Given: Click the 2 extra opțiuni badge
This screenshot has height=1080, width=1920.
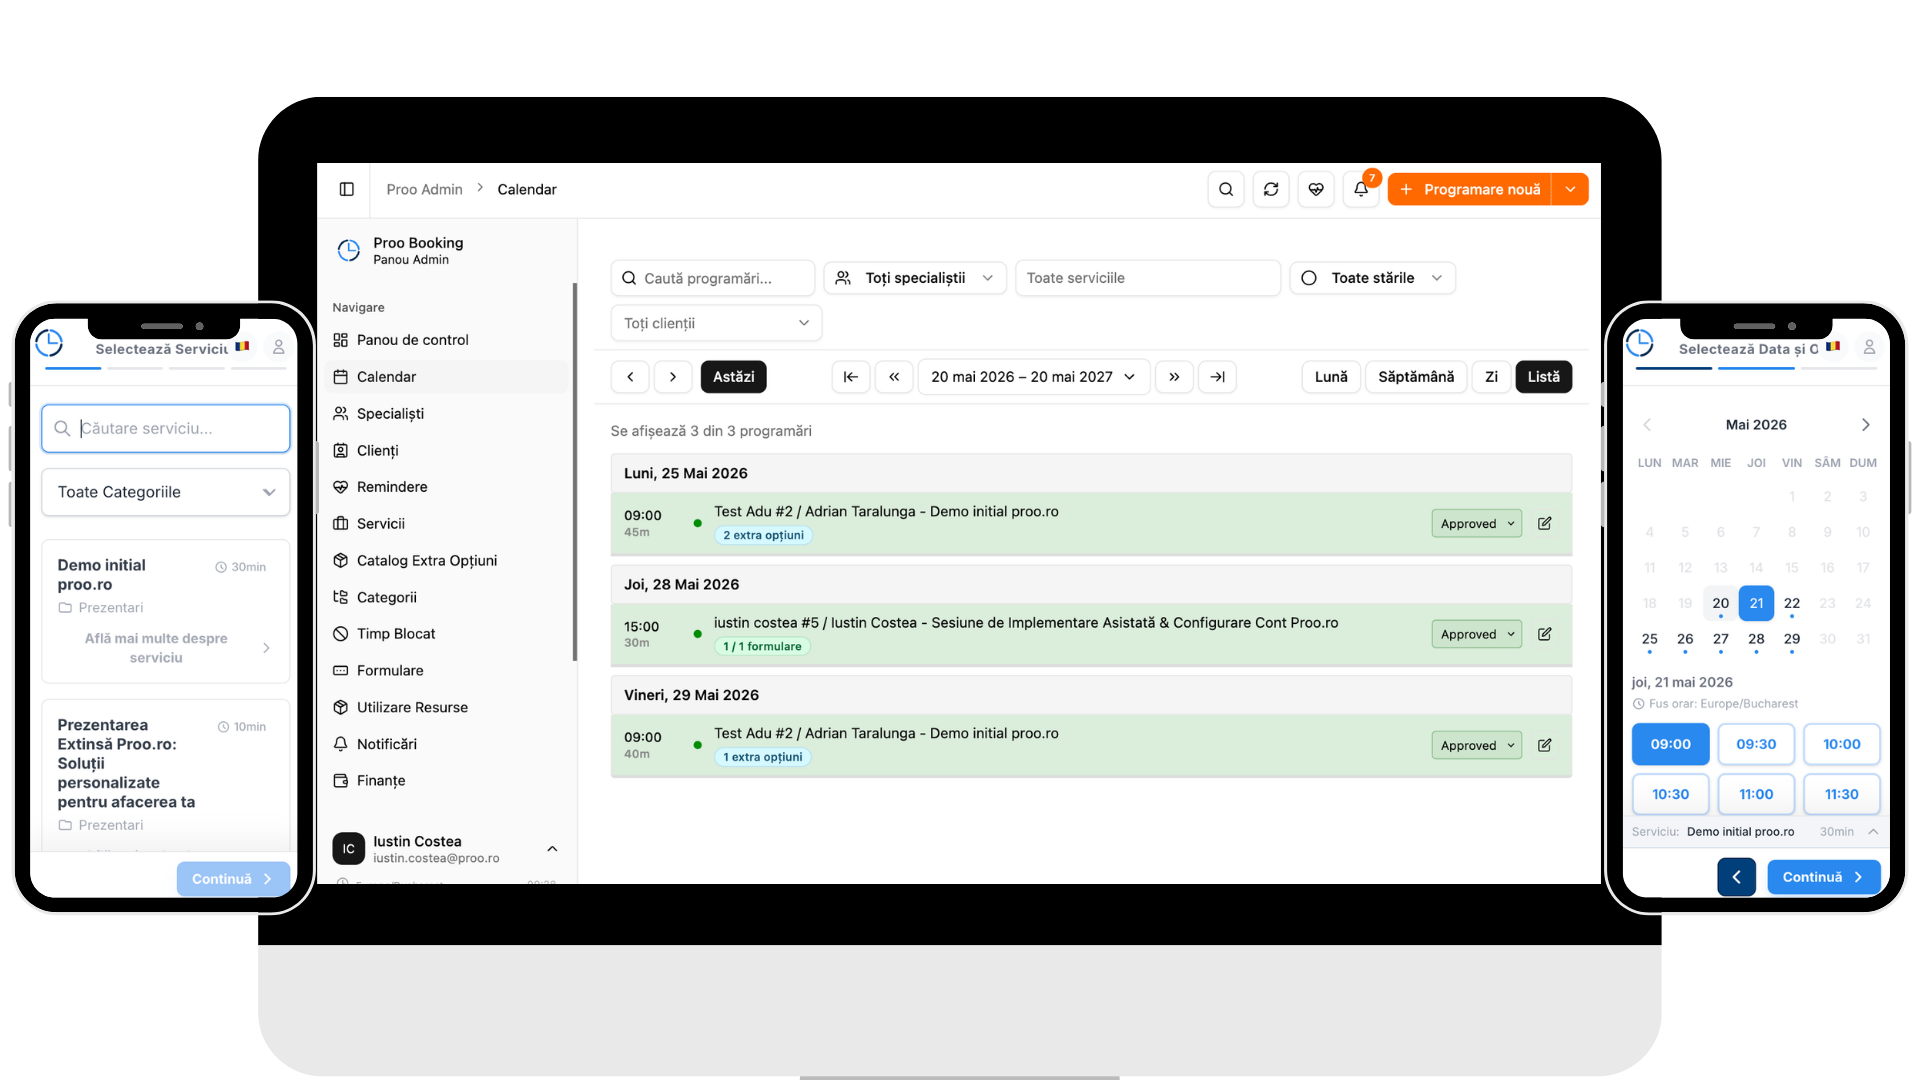Looking at the screenshot, I should [x=764, y=535].
